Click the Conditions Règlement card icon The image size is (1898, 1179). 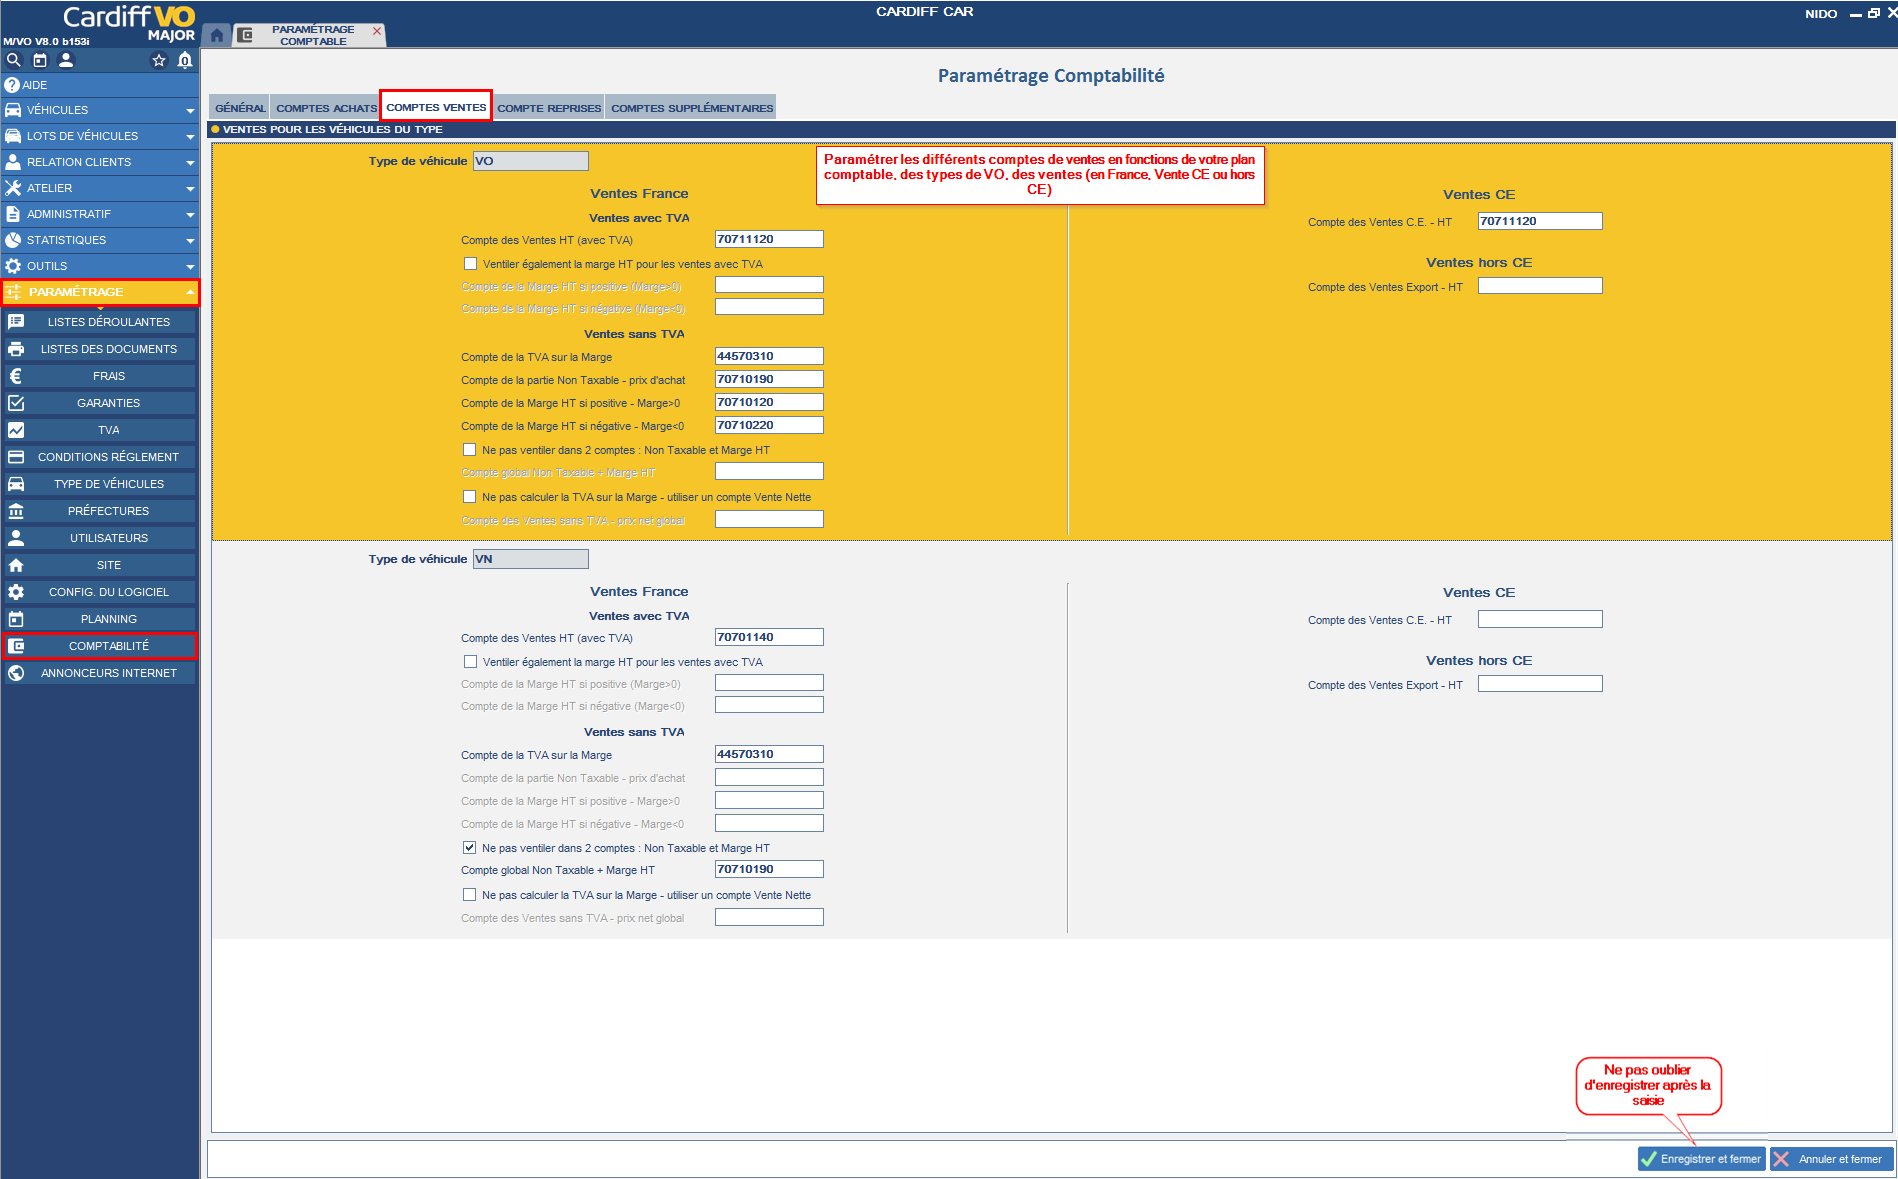pos(16,457)
